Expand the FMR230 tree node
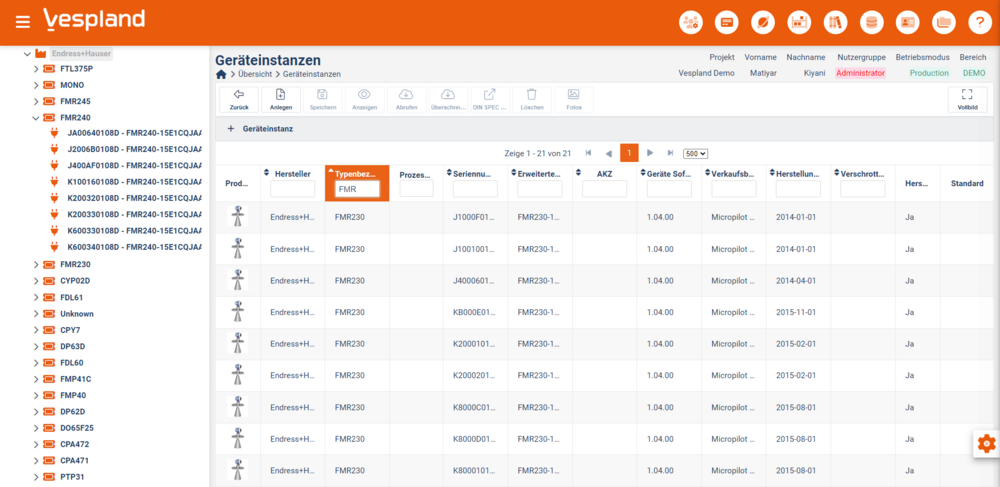This screenshot has height=487, width=1000. (36, 265)
